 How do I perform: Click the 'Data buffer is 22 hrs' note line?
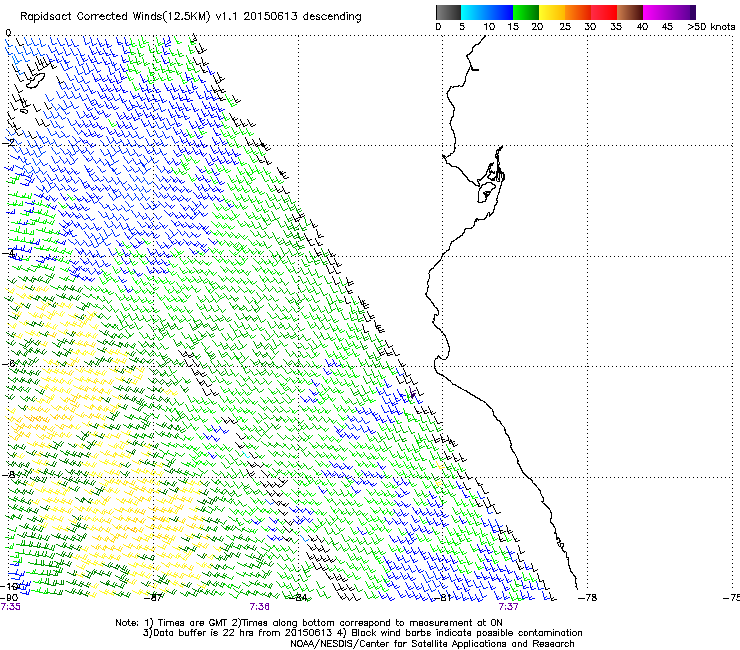362,633
